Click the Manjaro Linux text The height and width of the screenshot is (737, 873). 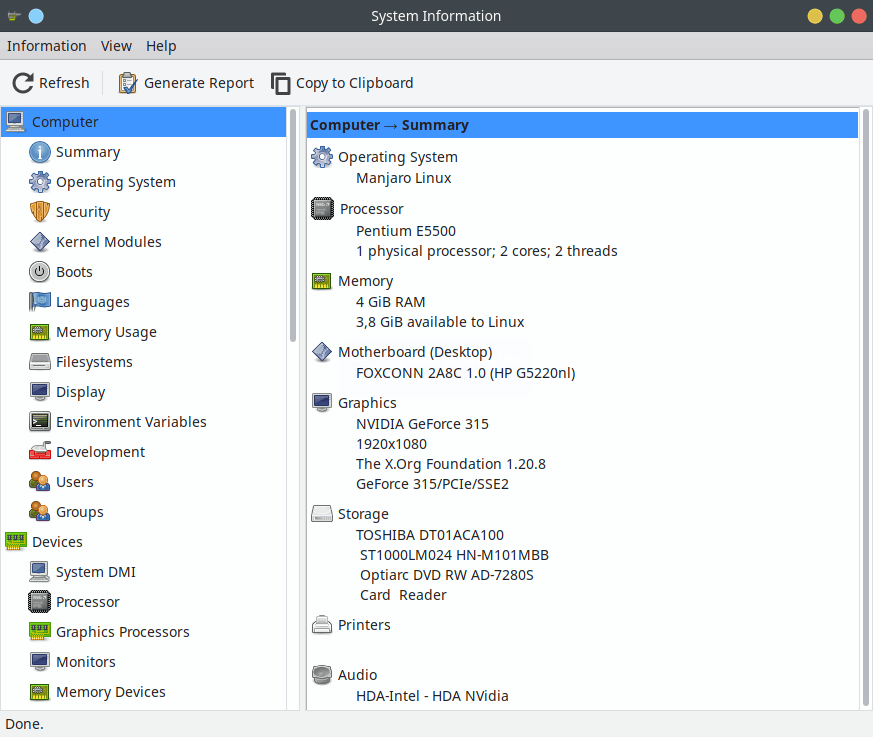tap(404, 178)
